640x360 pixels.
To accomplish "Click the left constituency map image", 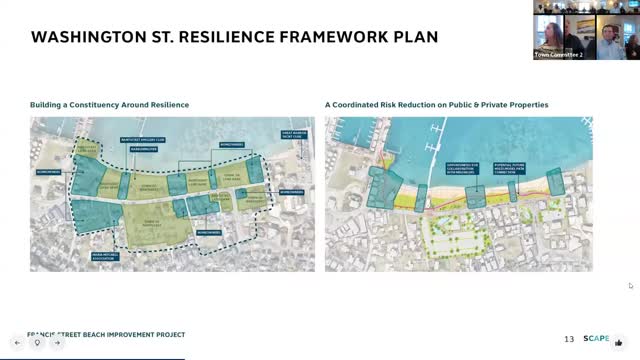I will 172,194.
